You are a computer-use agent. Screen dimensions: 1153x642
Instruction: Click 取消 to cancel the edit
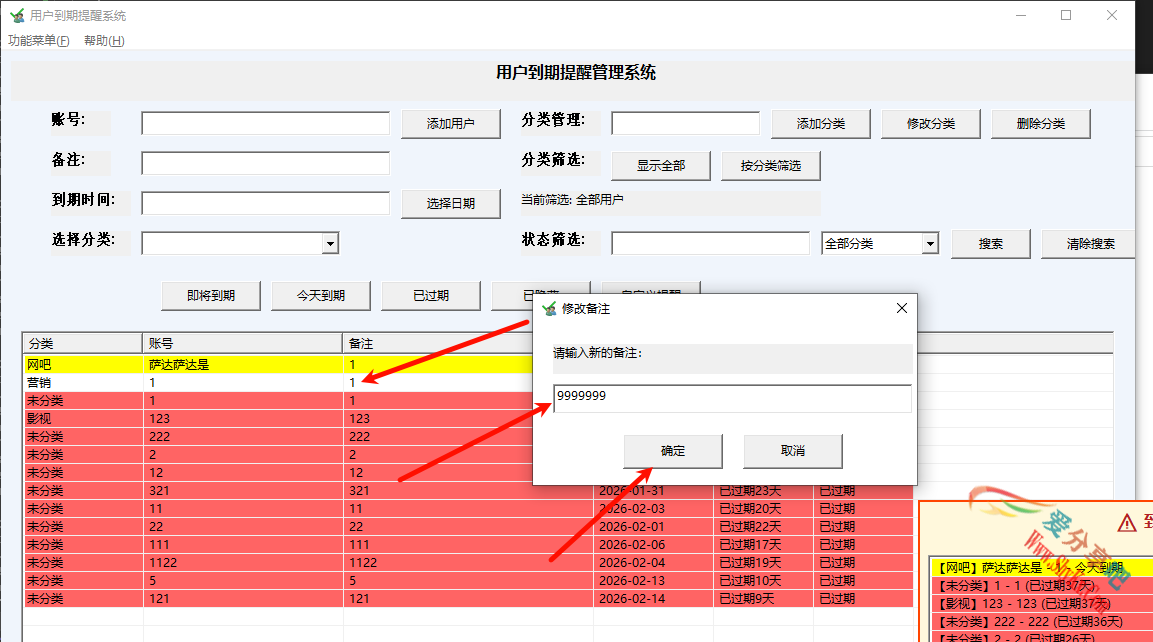pos(792,451)
